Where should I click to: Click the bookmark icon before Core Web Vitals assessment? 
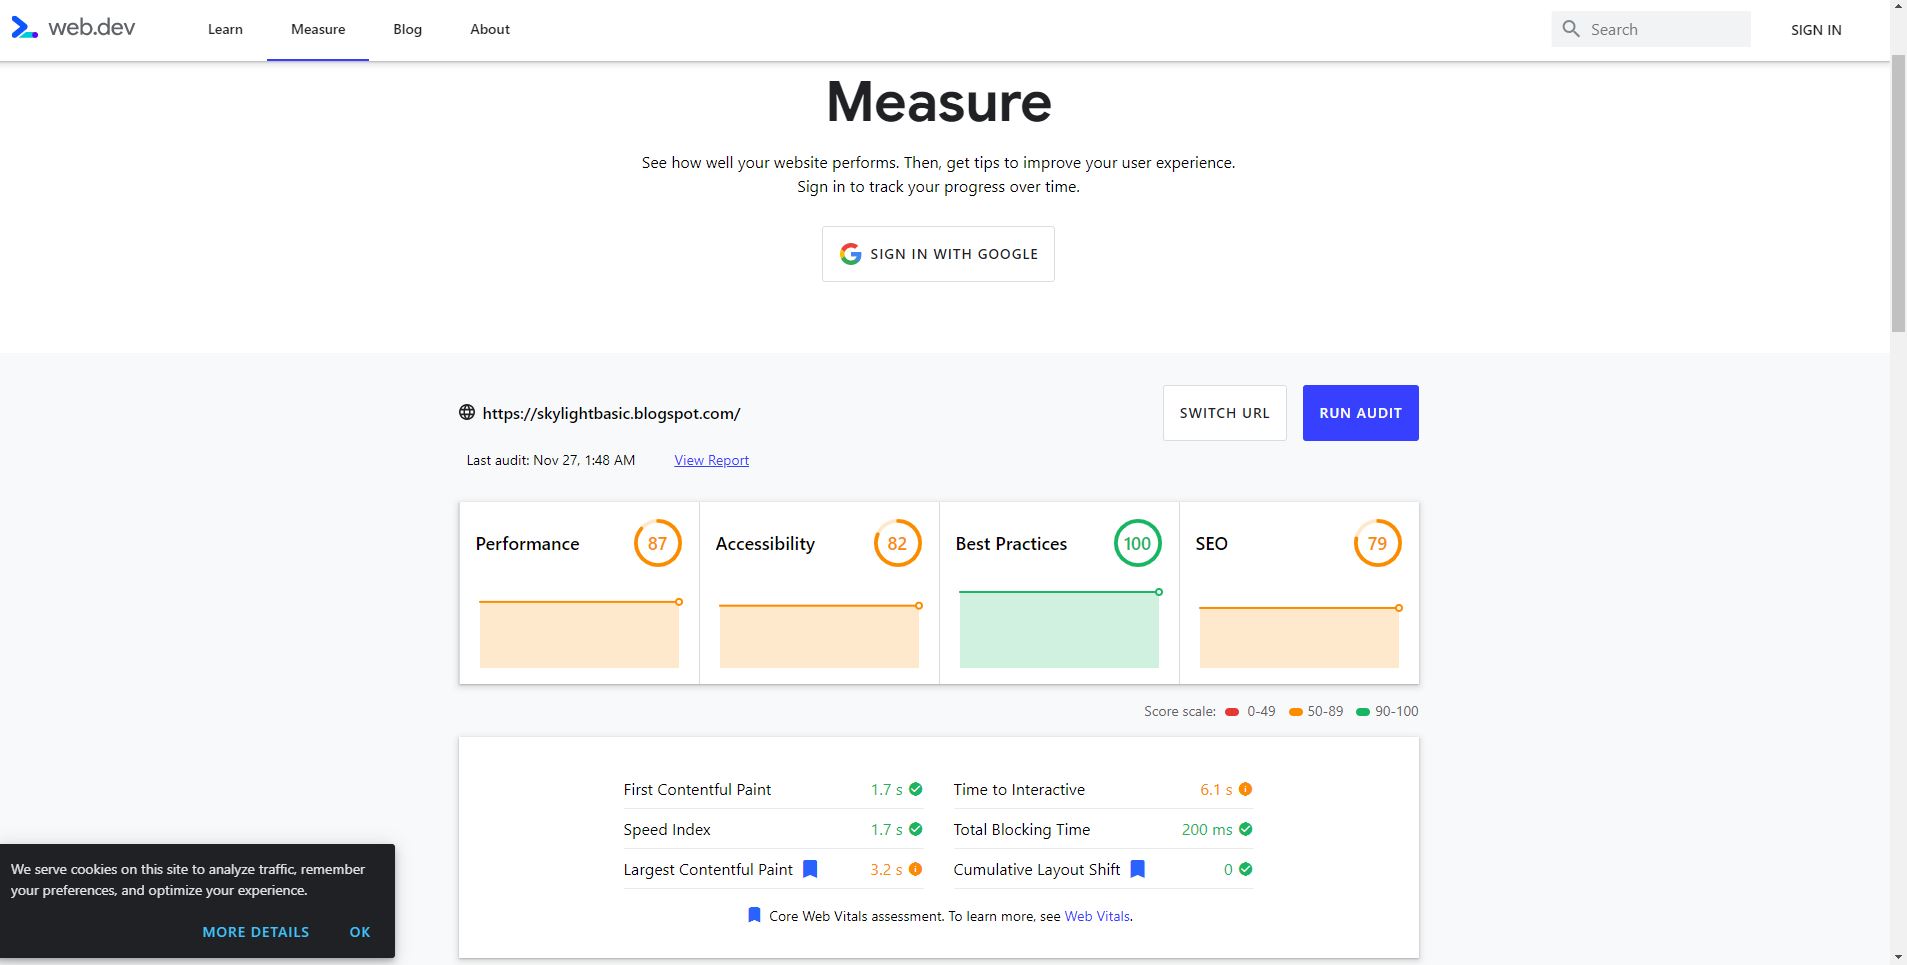[755, 915]
